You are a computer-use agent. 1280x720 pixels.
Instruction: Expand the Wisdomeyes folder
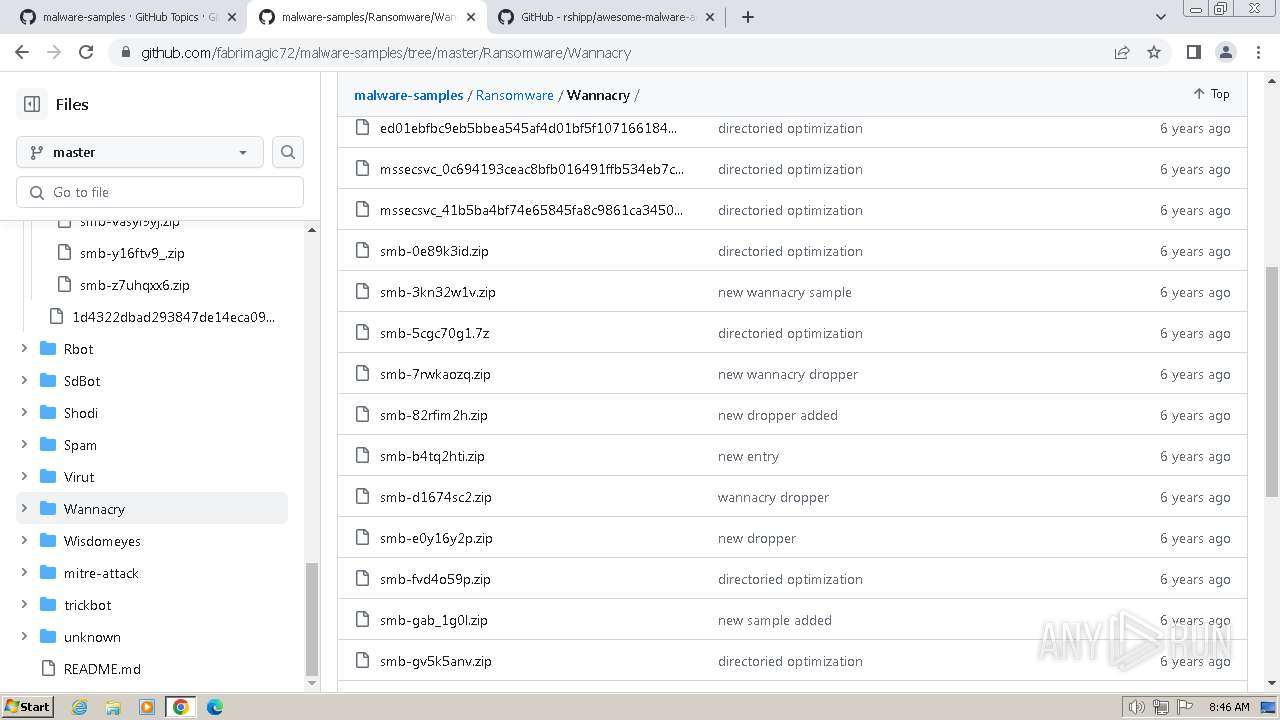coord(24,541)
